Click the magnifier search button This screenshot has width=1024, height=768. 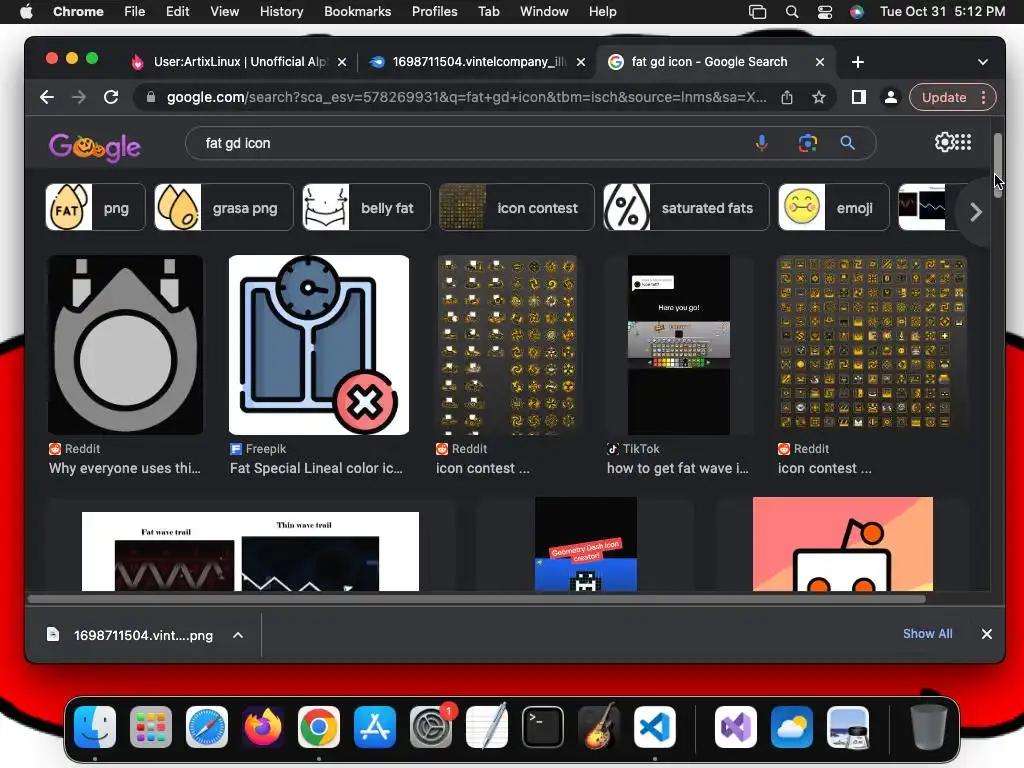(x=847, y=143)
